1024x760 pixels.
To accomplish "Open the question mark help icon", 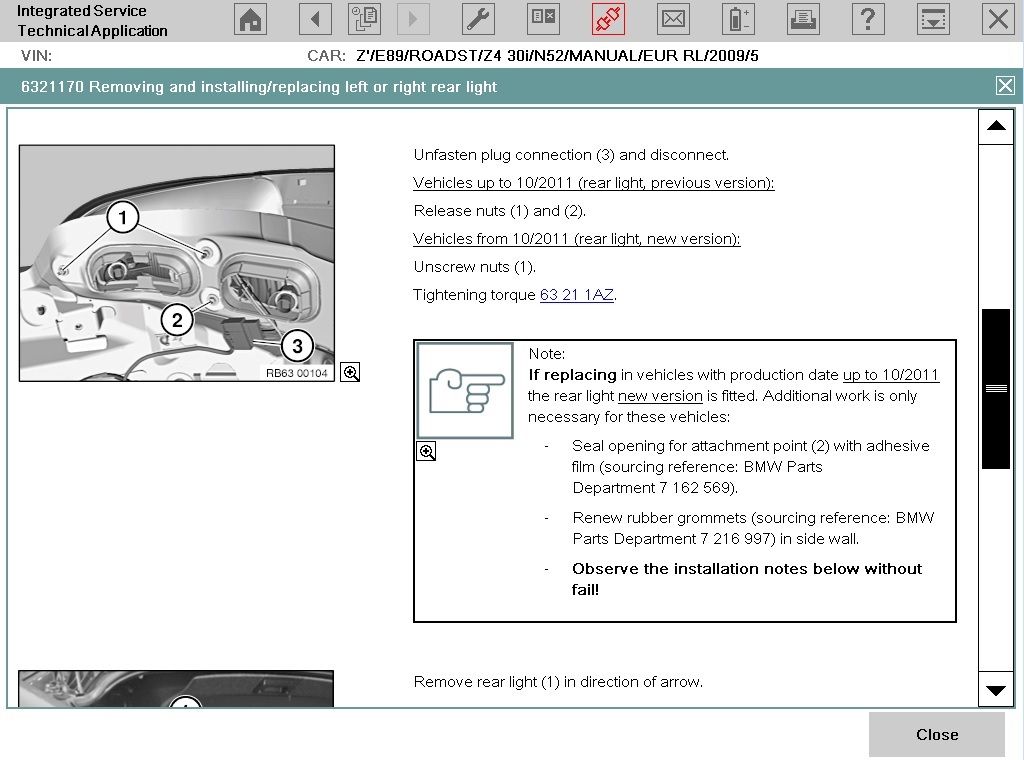I will tap(868, 19).
